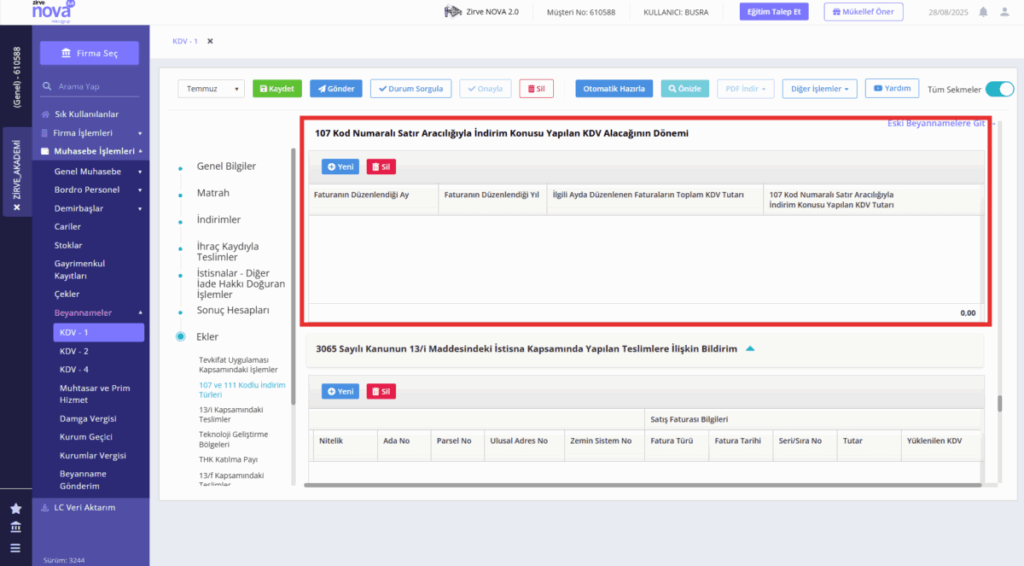
Task: Open Sık Kullanılanlar in sidebar
Action: (86, 114)
